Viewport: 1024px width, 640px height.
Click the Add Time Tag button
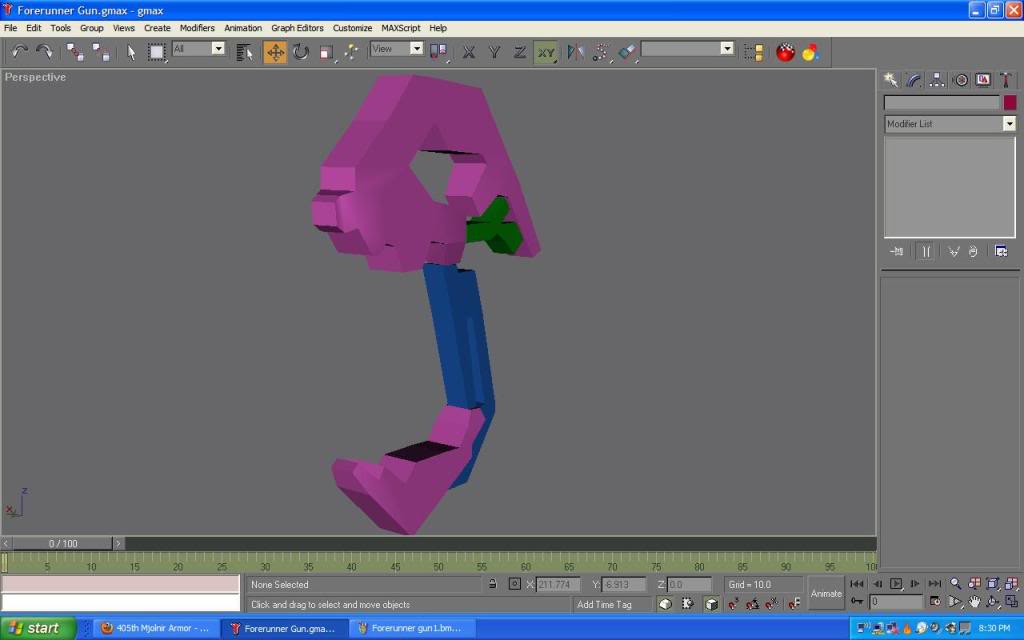click(x=604, y=604)
